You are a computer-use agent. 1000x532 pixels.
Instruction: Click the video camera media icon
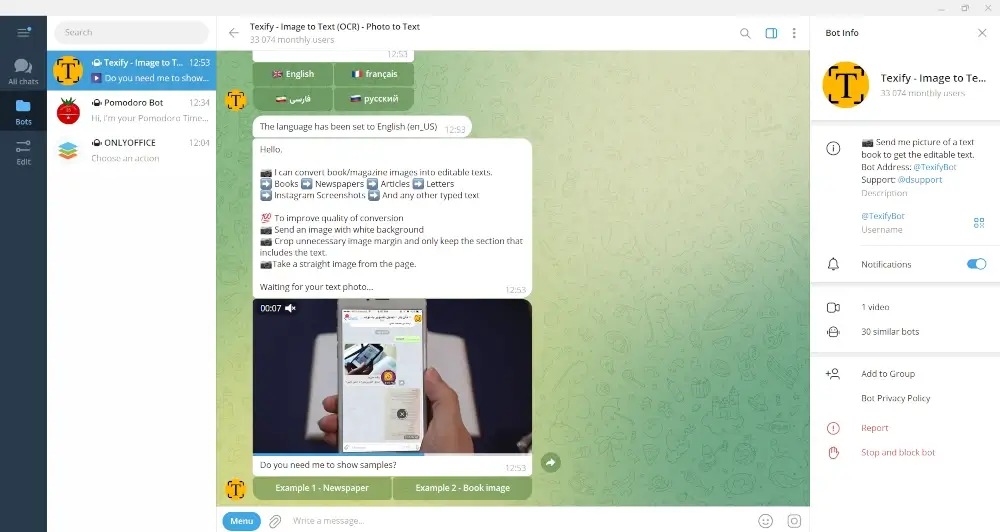click(833, 307)
